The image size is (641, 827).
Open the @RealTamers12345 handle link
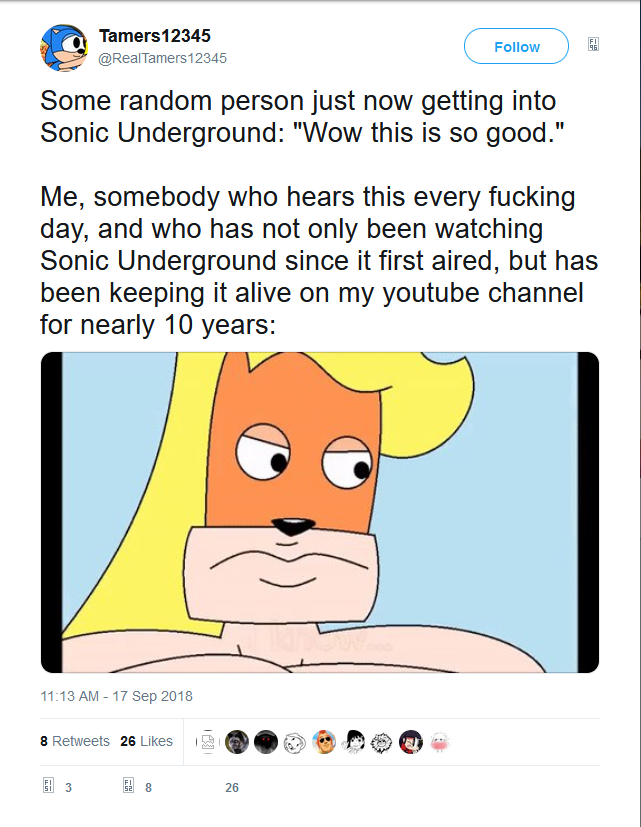162,58
